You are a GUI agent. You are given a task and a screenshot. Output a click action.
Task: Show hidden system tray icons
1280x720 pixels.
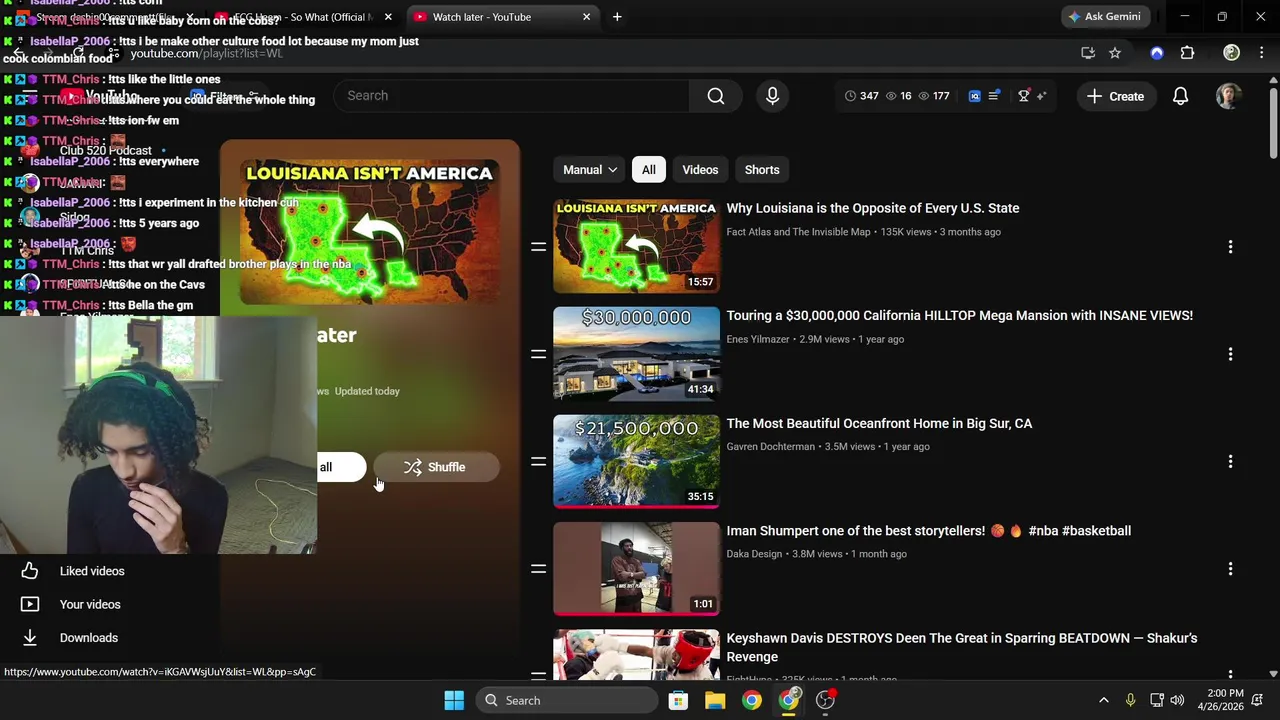click(x=1104, y=700)
